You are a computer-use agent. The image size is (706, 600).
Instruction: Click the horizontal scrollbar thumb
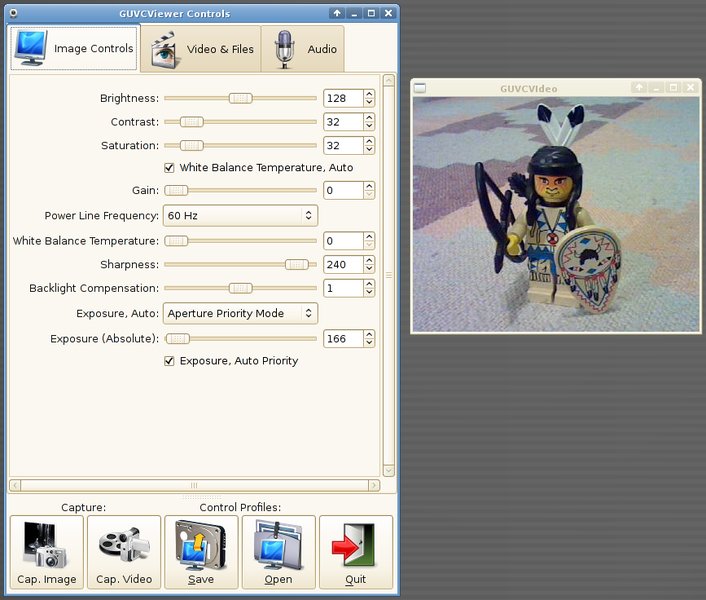pos(194,485)
